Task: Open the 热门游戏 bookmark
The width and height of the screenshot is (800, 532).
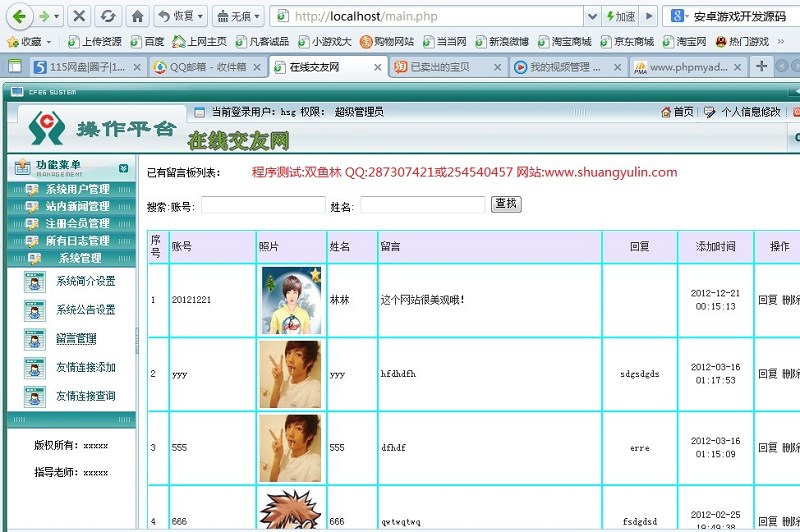Action: (x=742, y=42)
